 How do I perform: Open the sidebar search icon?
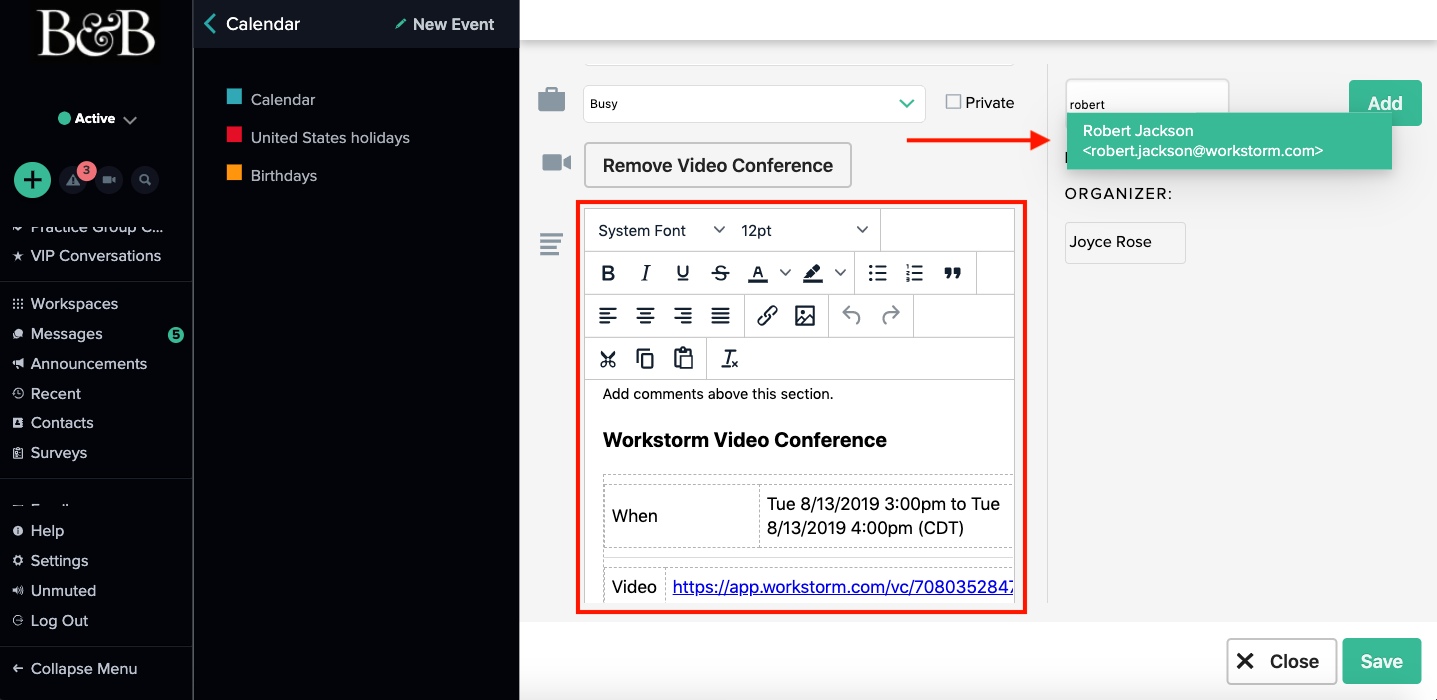pyautogui.click(x=145, y=180)
